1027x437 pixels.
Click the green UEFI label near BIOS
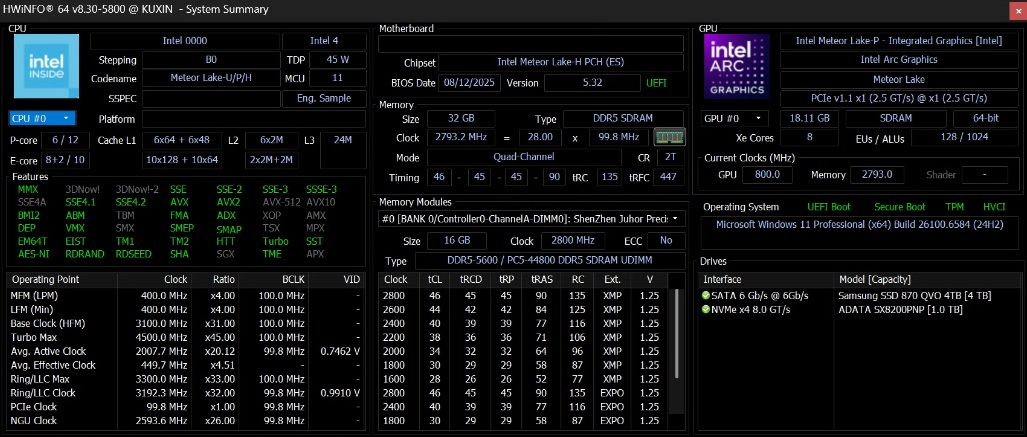tap(657, 83)
